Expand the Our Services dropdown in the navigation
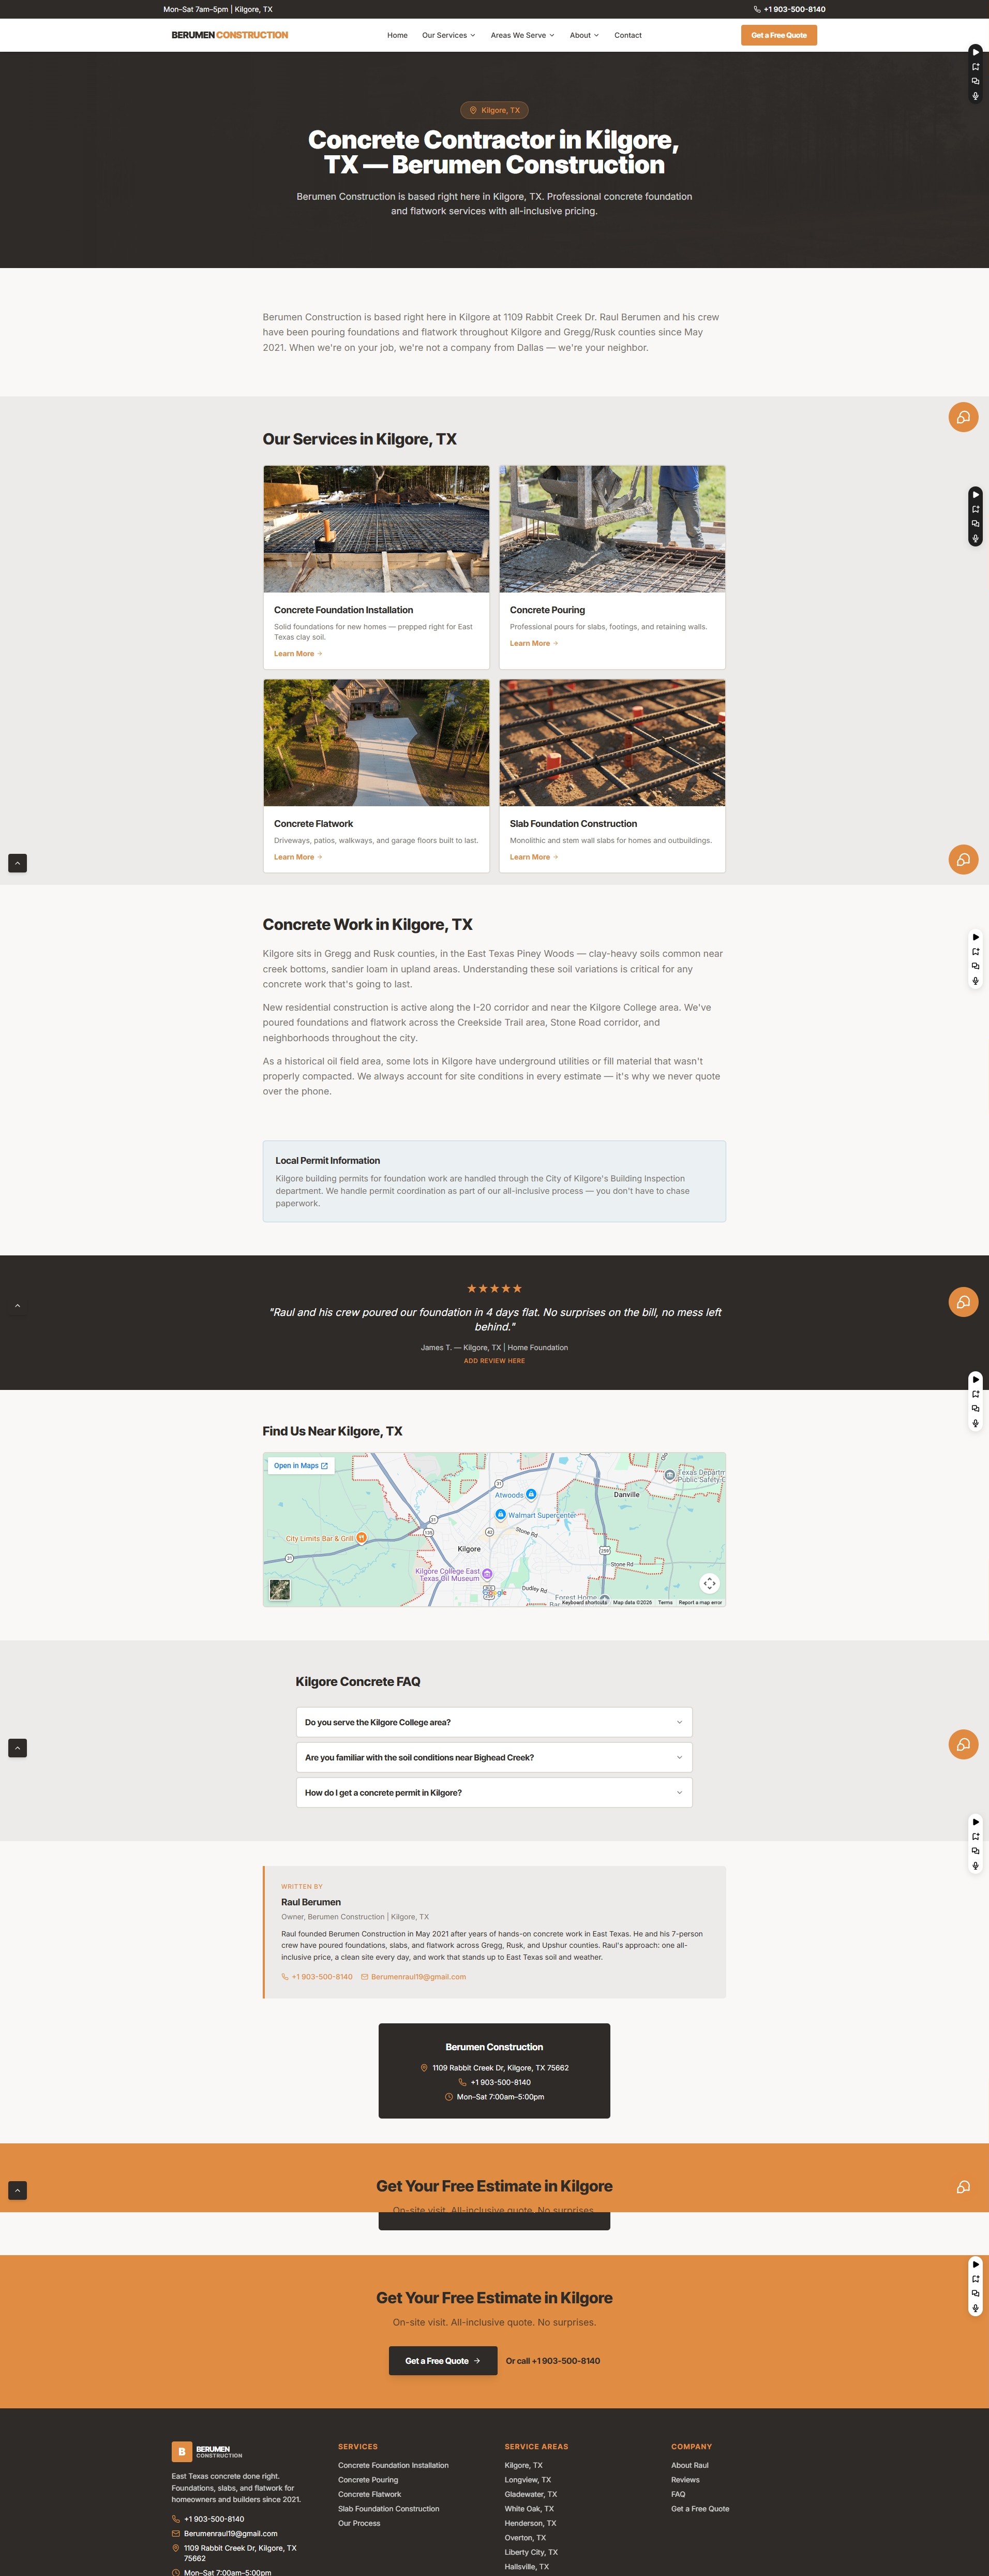Screen dimensions: 989x2576 449,35
